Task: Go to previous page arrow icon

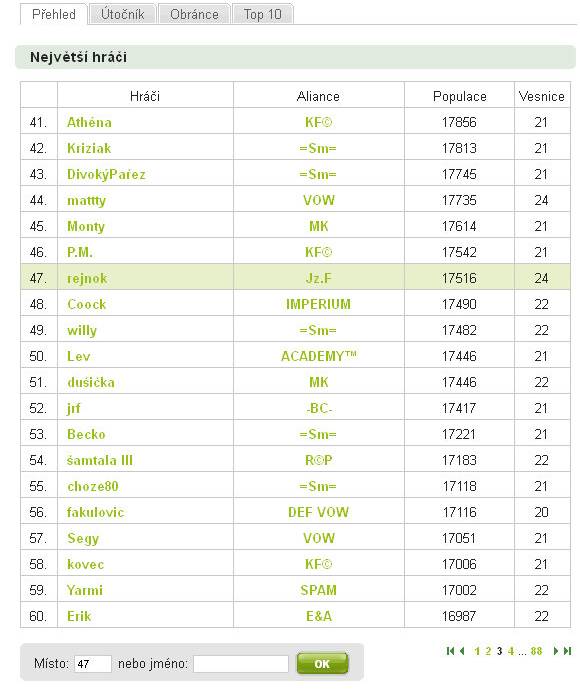Action: 462,651
